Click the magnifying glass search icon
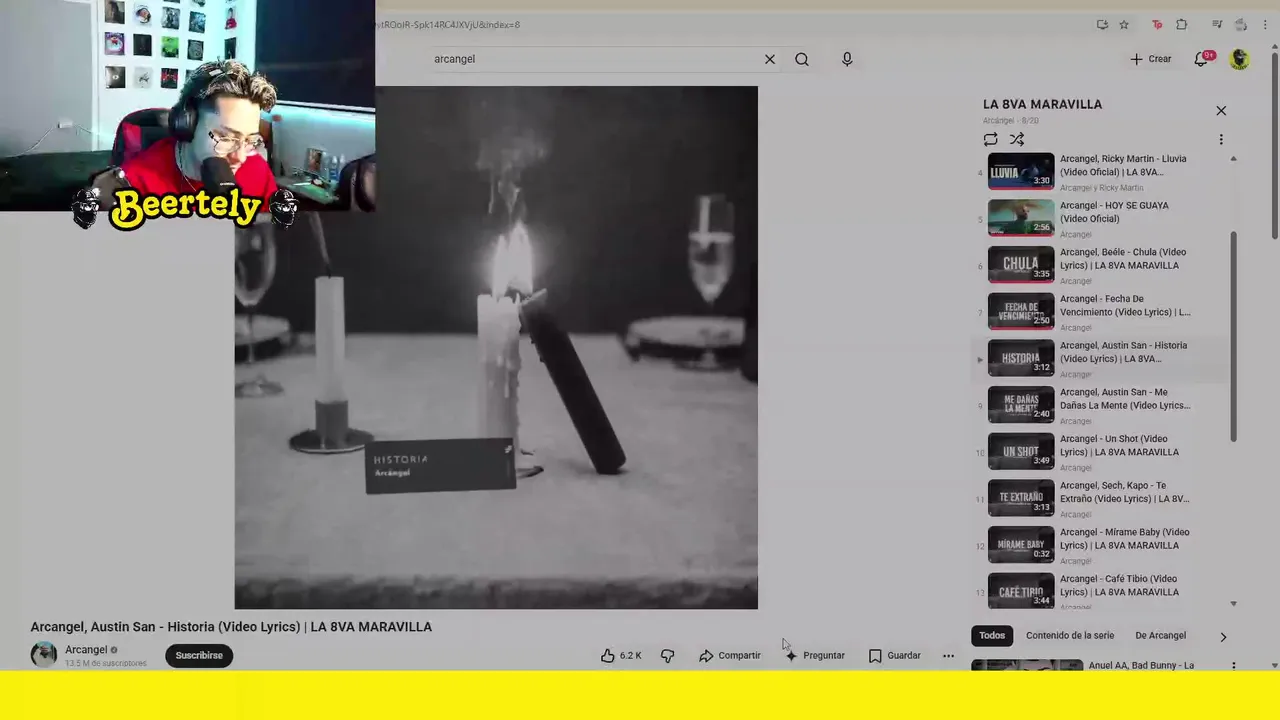Viewport: 1280px width, 720px height. (x=802, y=59)
